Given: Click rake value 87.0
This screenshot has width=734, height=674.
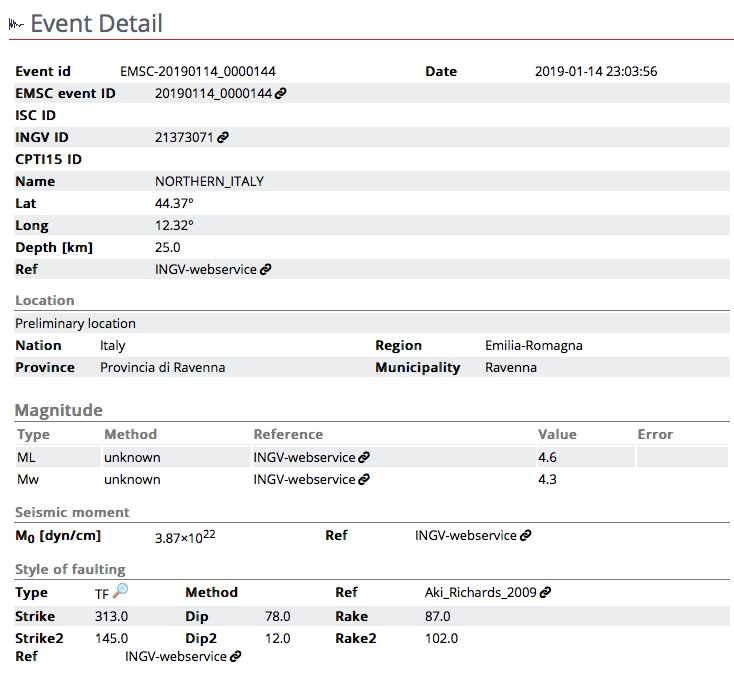Looking at the screenshot, I should pyautogui.click(x=438, y=616).
